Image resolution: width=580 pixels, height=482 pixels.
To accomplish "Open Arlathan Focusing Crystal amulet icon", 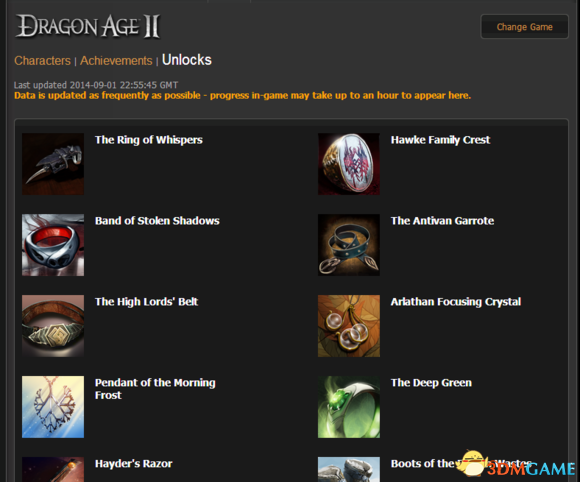I will pos(349,326).
